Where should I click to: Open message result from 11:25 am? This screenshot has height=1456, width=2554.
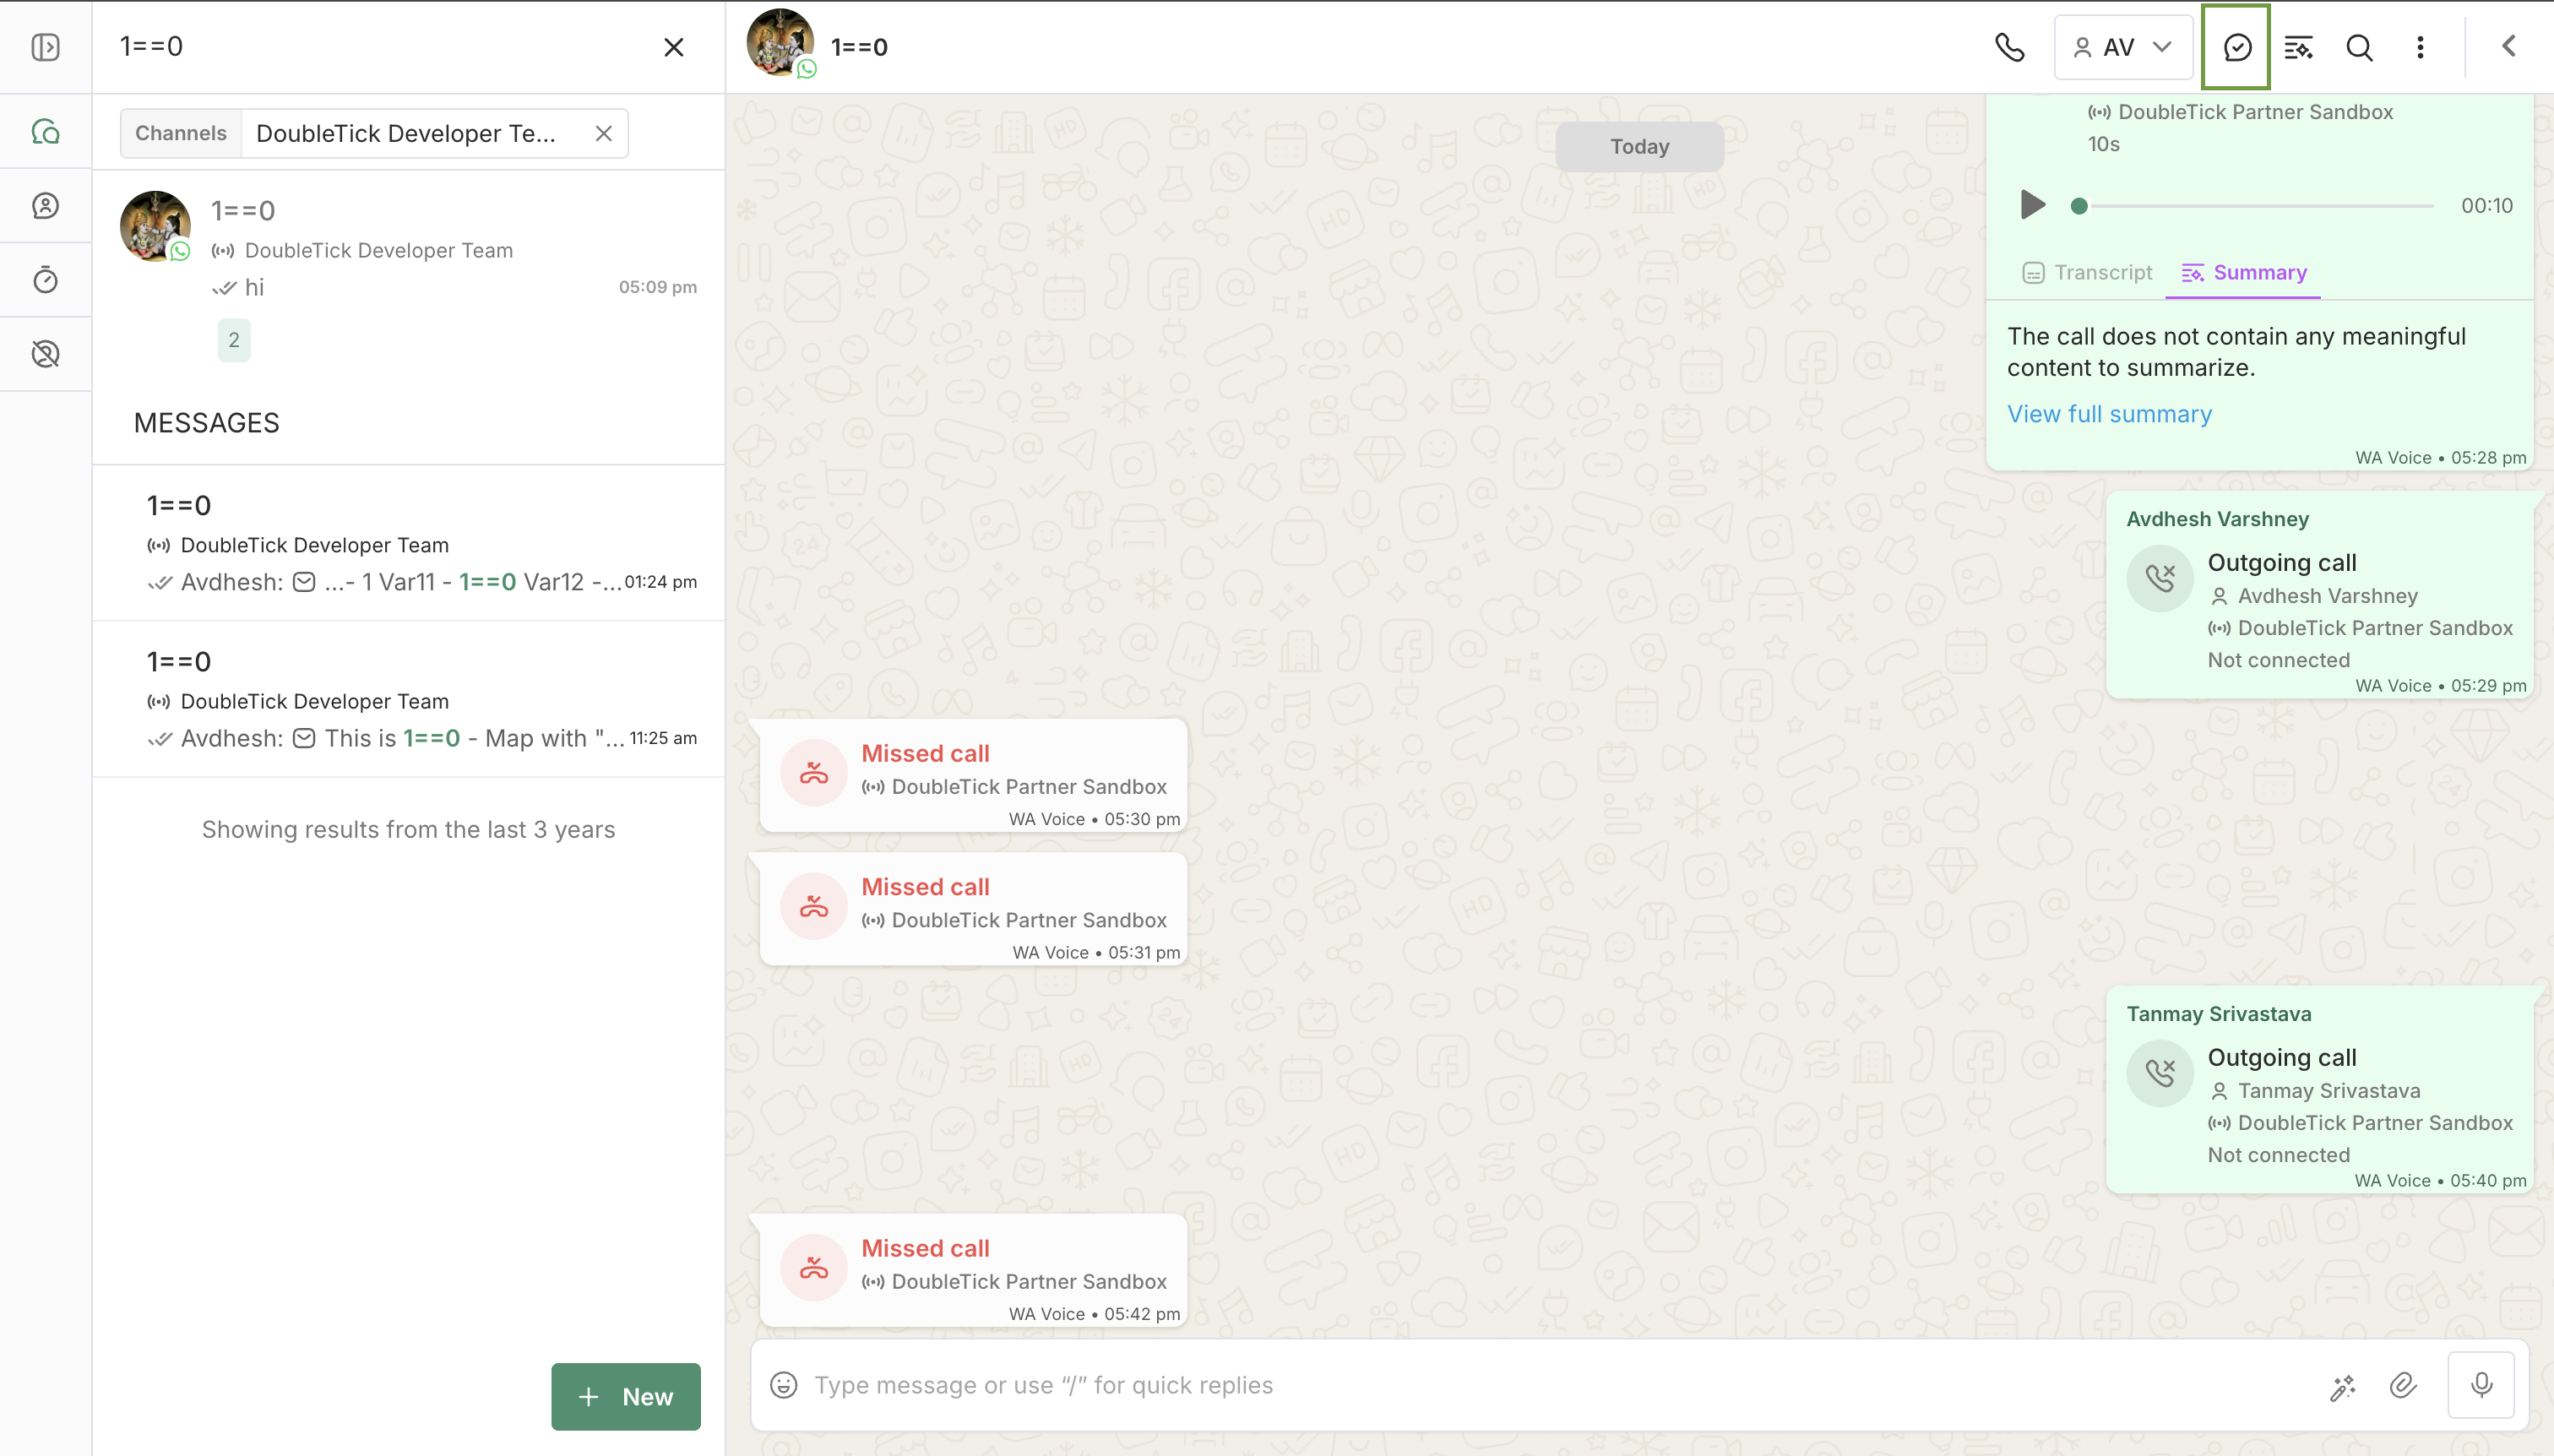tap(408, 700)
